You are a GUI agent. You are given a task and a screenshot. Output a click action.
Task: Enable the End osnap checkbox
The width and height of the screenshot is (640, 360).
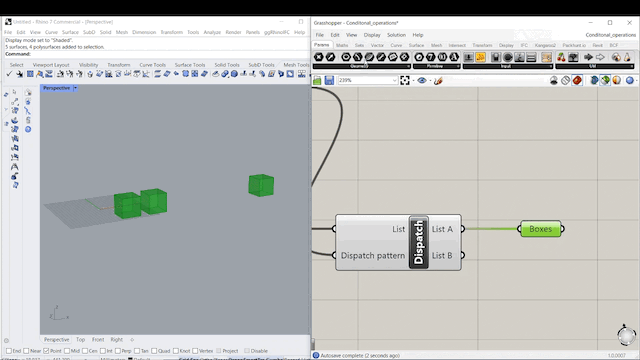coord(9,351)
